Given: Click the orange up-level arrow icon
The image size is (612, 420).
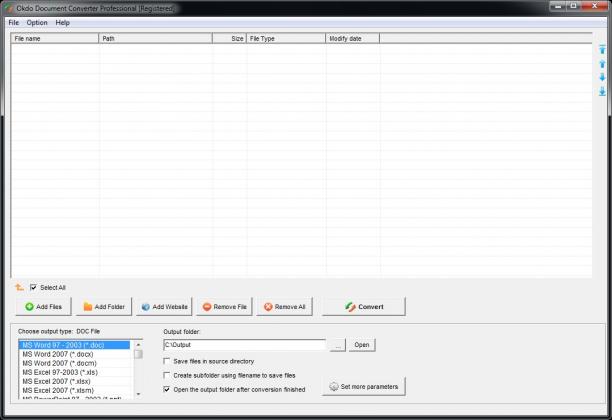Looking at the screenshot, I should coord(19,288).
